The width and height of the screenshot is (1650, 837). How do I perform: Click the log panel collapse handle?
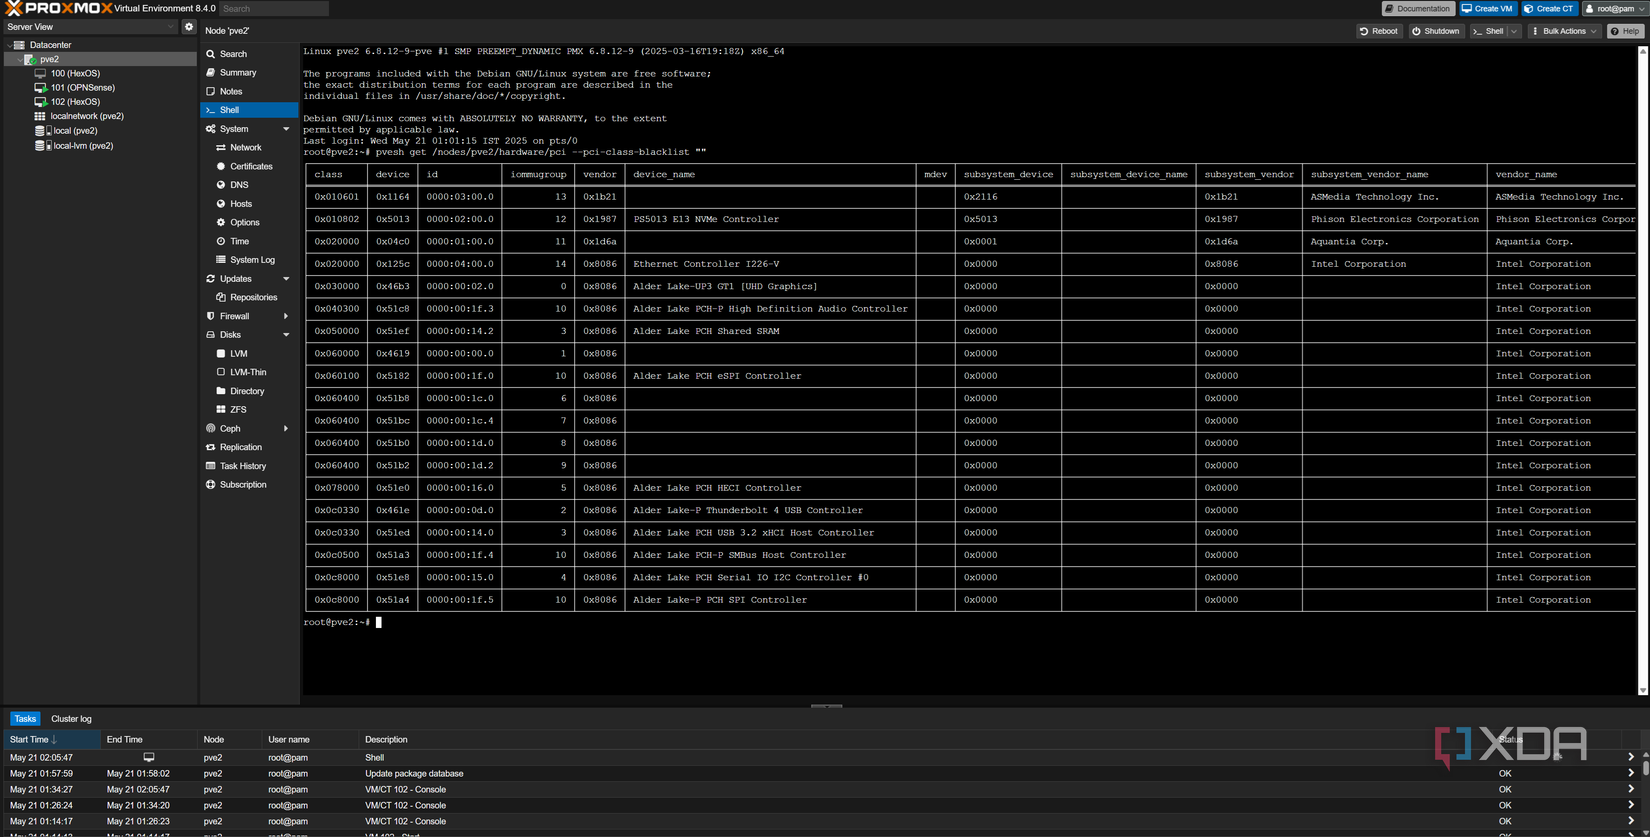click(x=826, y=705)
